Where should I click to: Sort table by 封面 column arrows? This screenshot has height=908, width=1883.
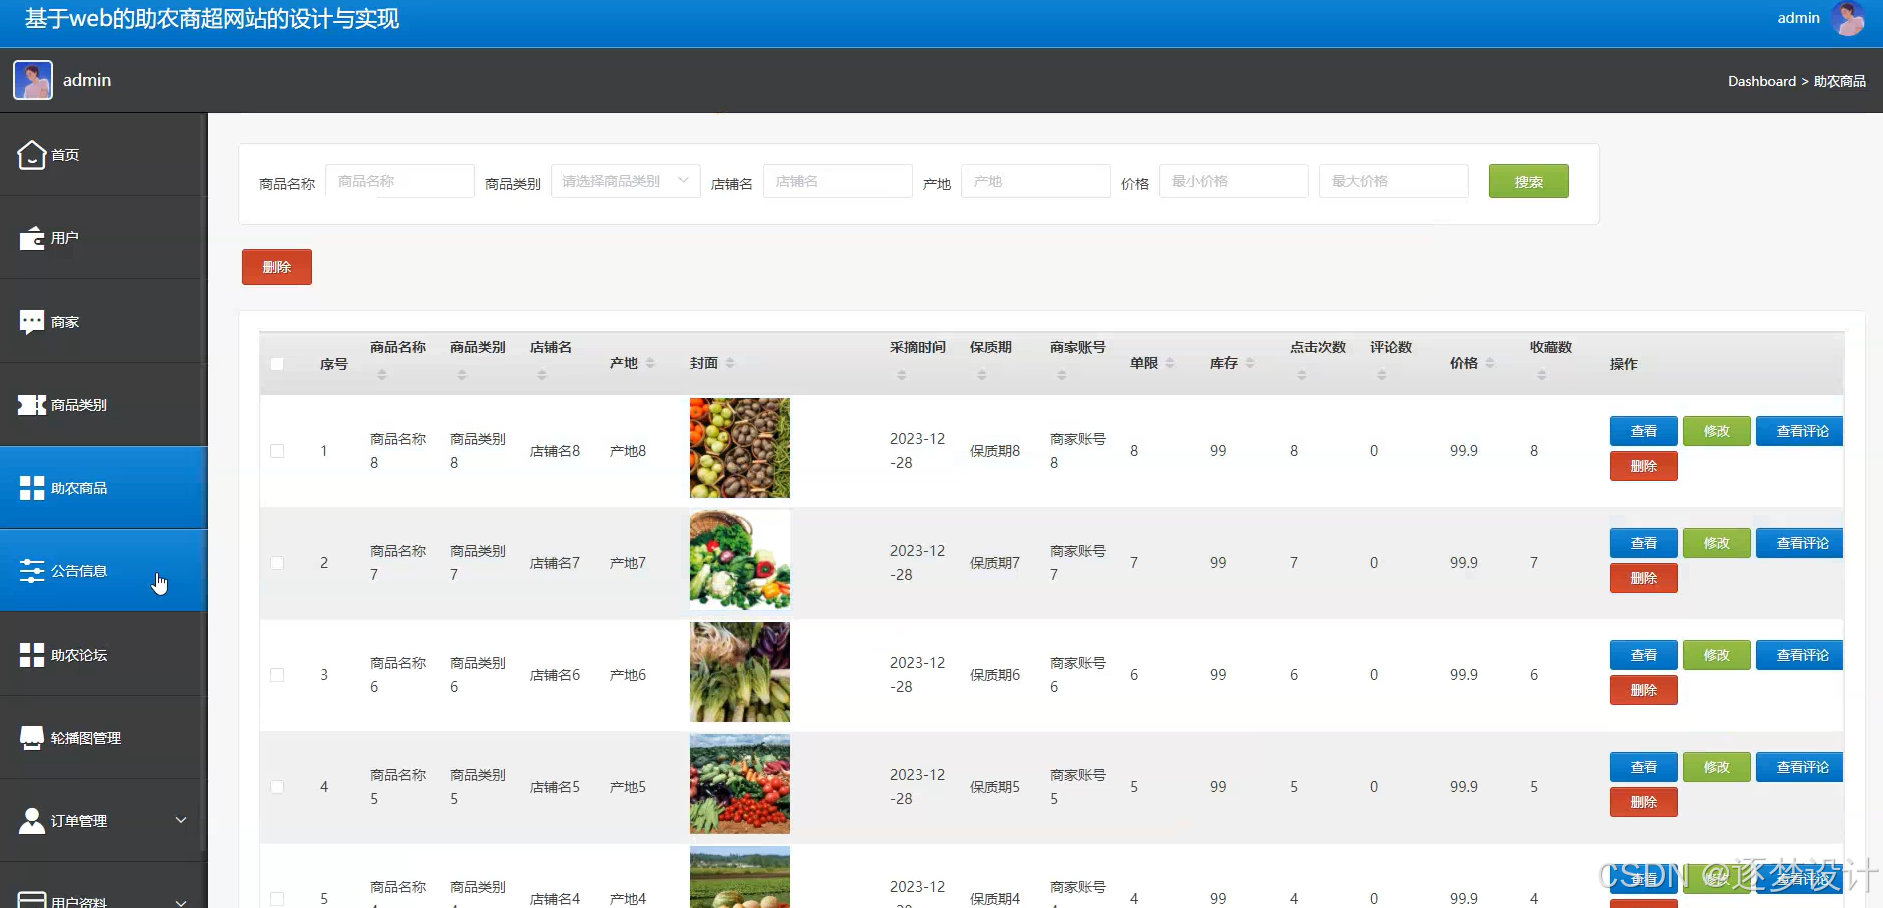click(x=730, y=363)
